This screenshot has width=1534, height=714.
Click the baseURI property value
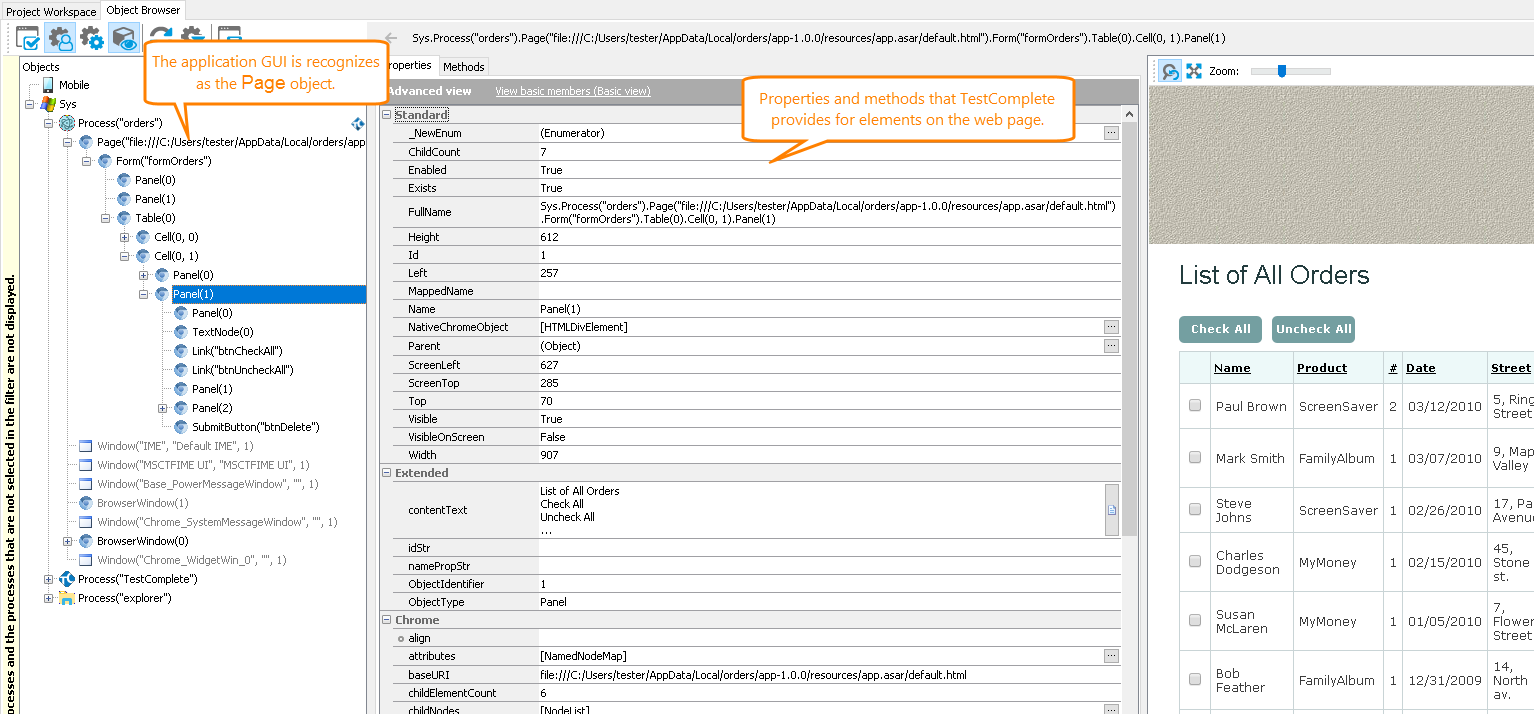753,675
